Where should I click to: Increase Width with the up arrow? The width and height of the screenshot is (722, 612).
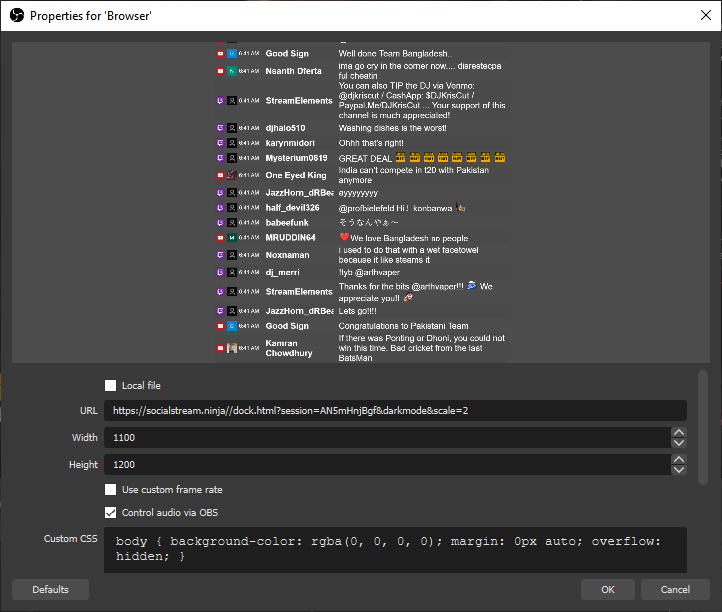(679, 433)
